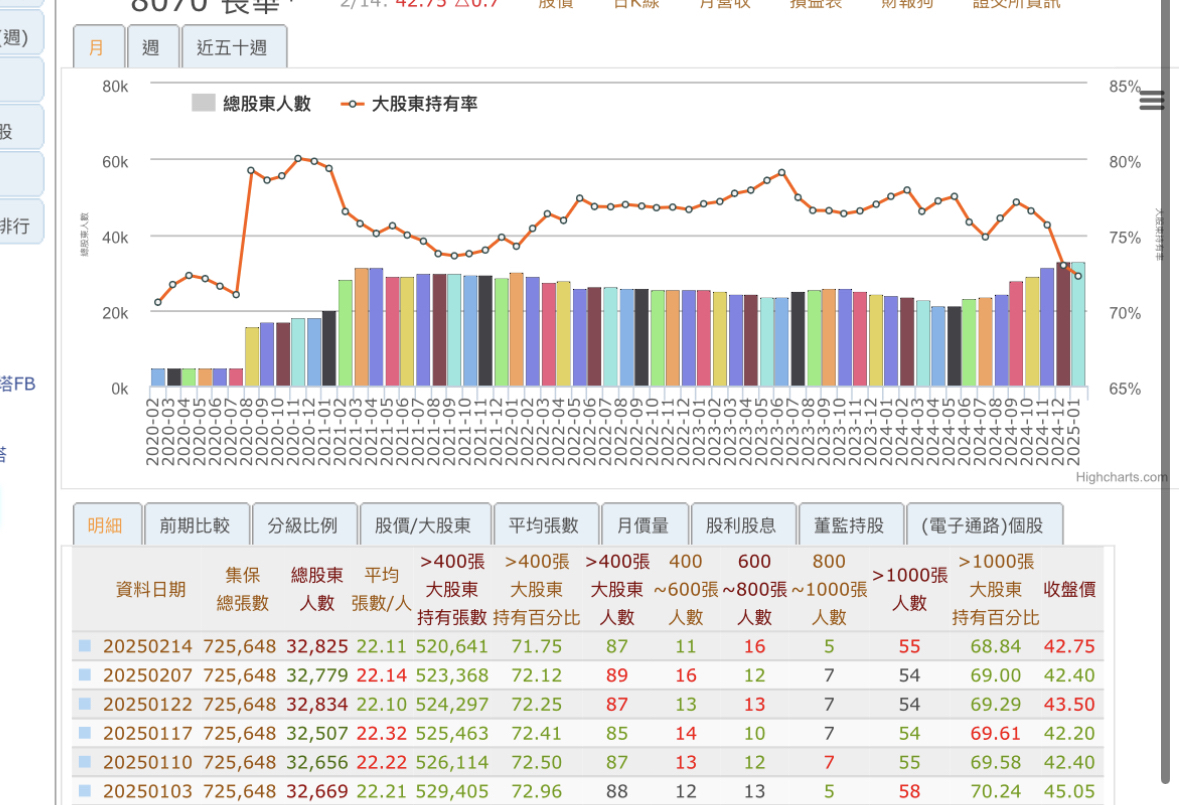Go to the 股價/大股東 tab
This screenshot has height=805, width=1179.
[x=423, y=525]
